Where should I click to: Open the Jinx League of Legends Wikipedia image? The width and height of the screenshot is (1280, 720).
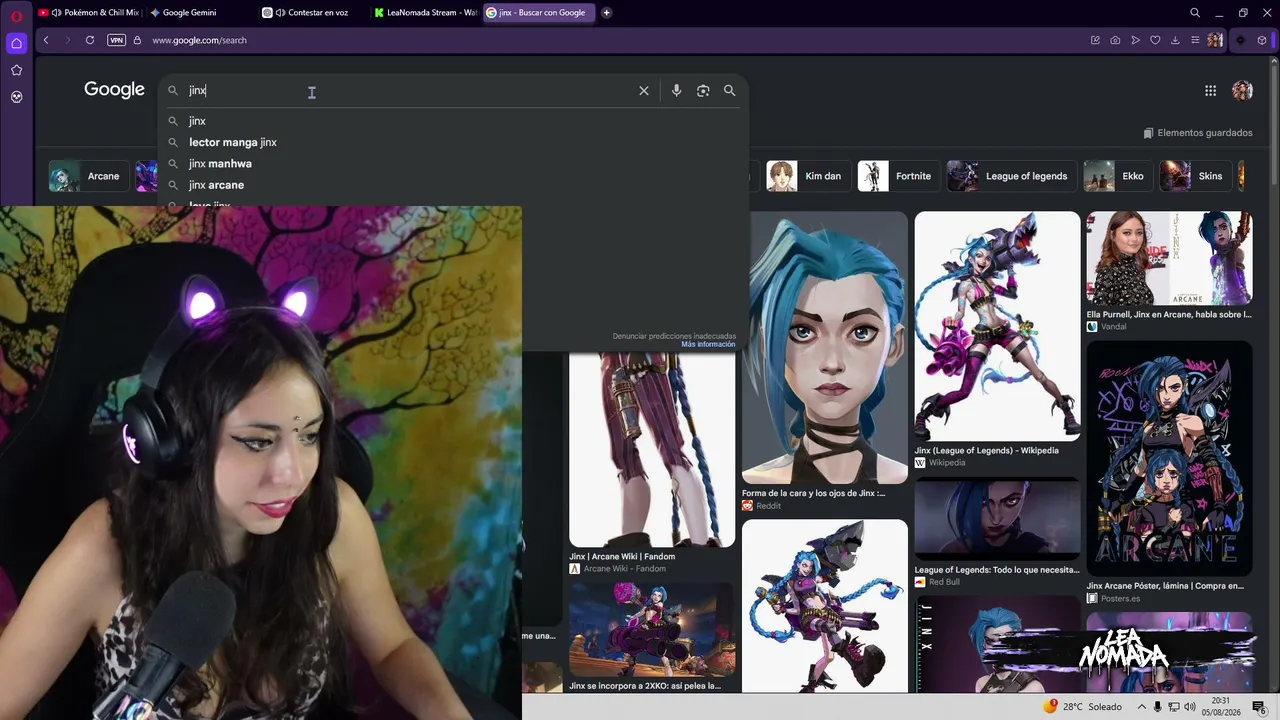pos(997,326)
